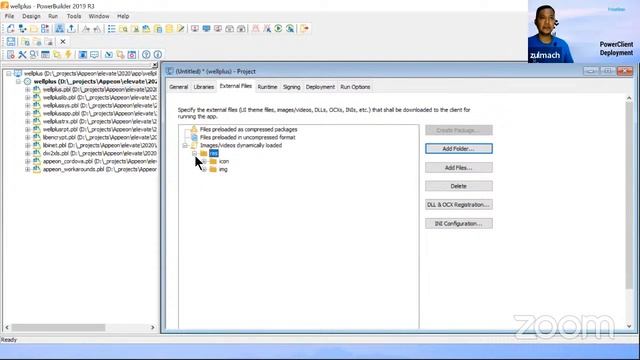Click the Full Build Workspace blue monitor icon
The width and height of the screenshot is (640, 360).
pos(207,29)
